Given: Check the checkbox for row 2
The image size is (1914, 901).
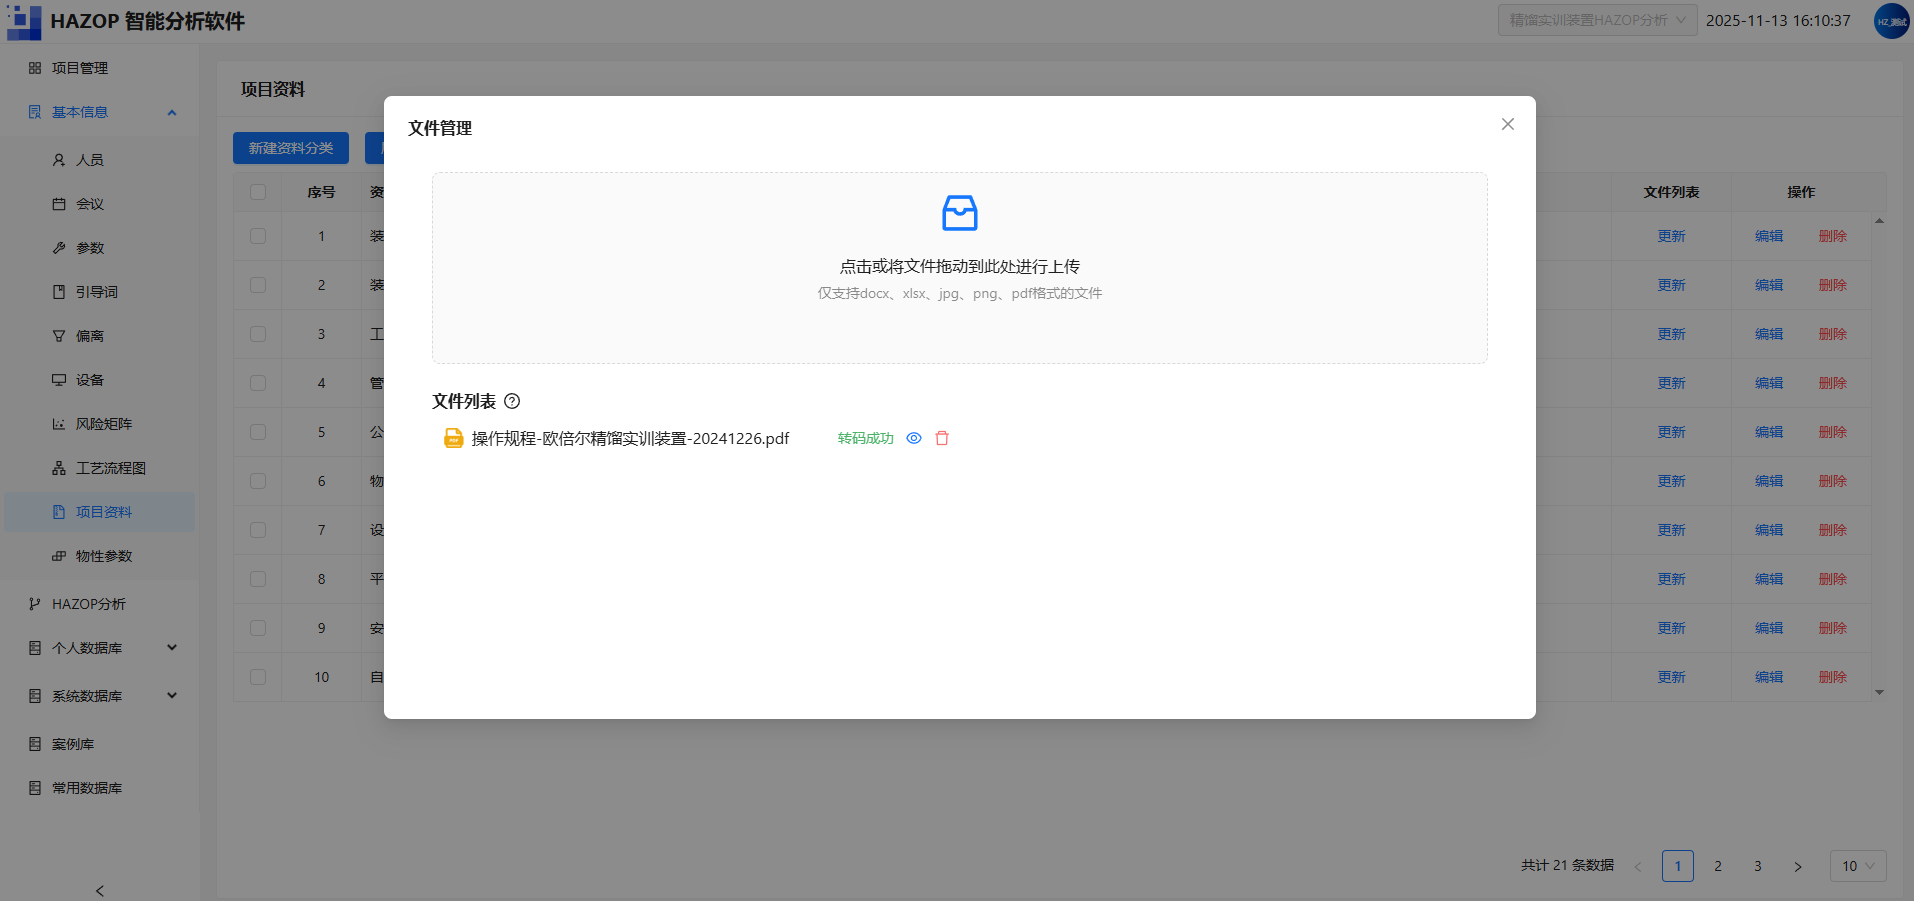Looking at the screenshot, I should (258, 285).
